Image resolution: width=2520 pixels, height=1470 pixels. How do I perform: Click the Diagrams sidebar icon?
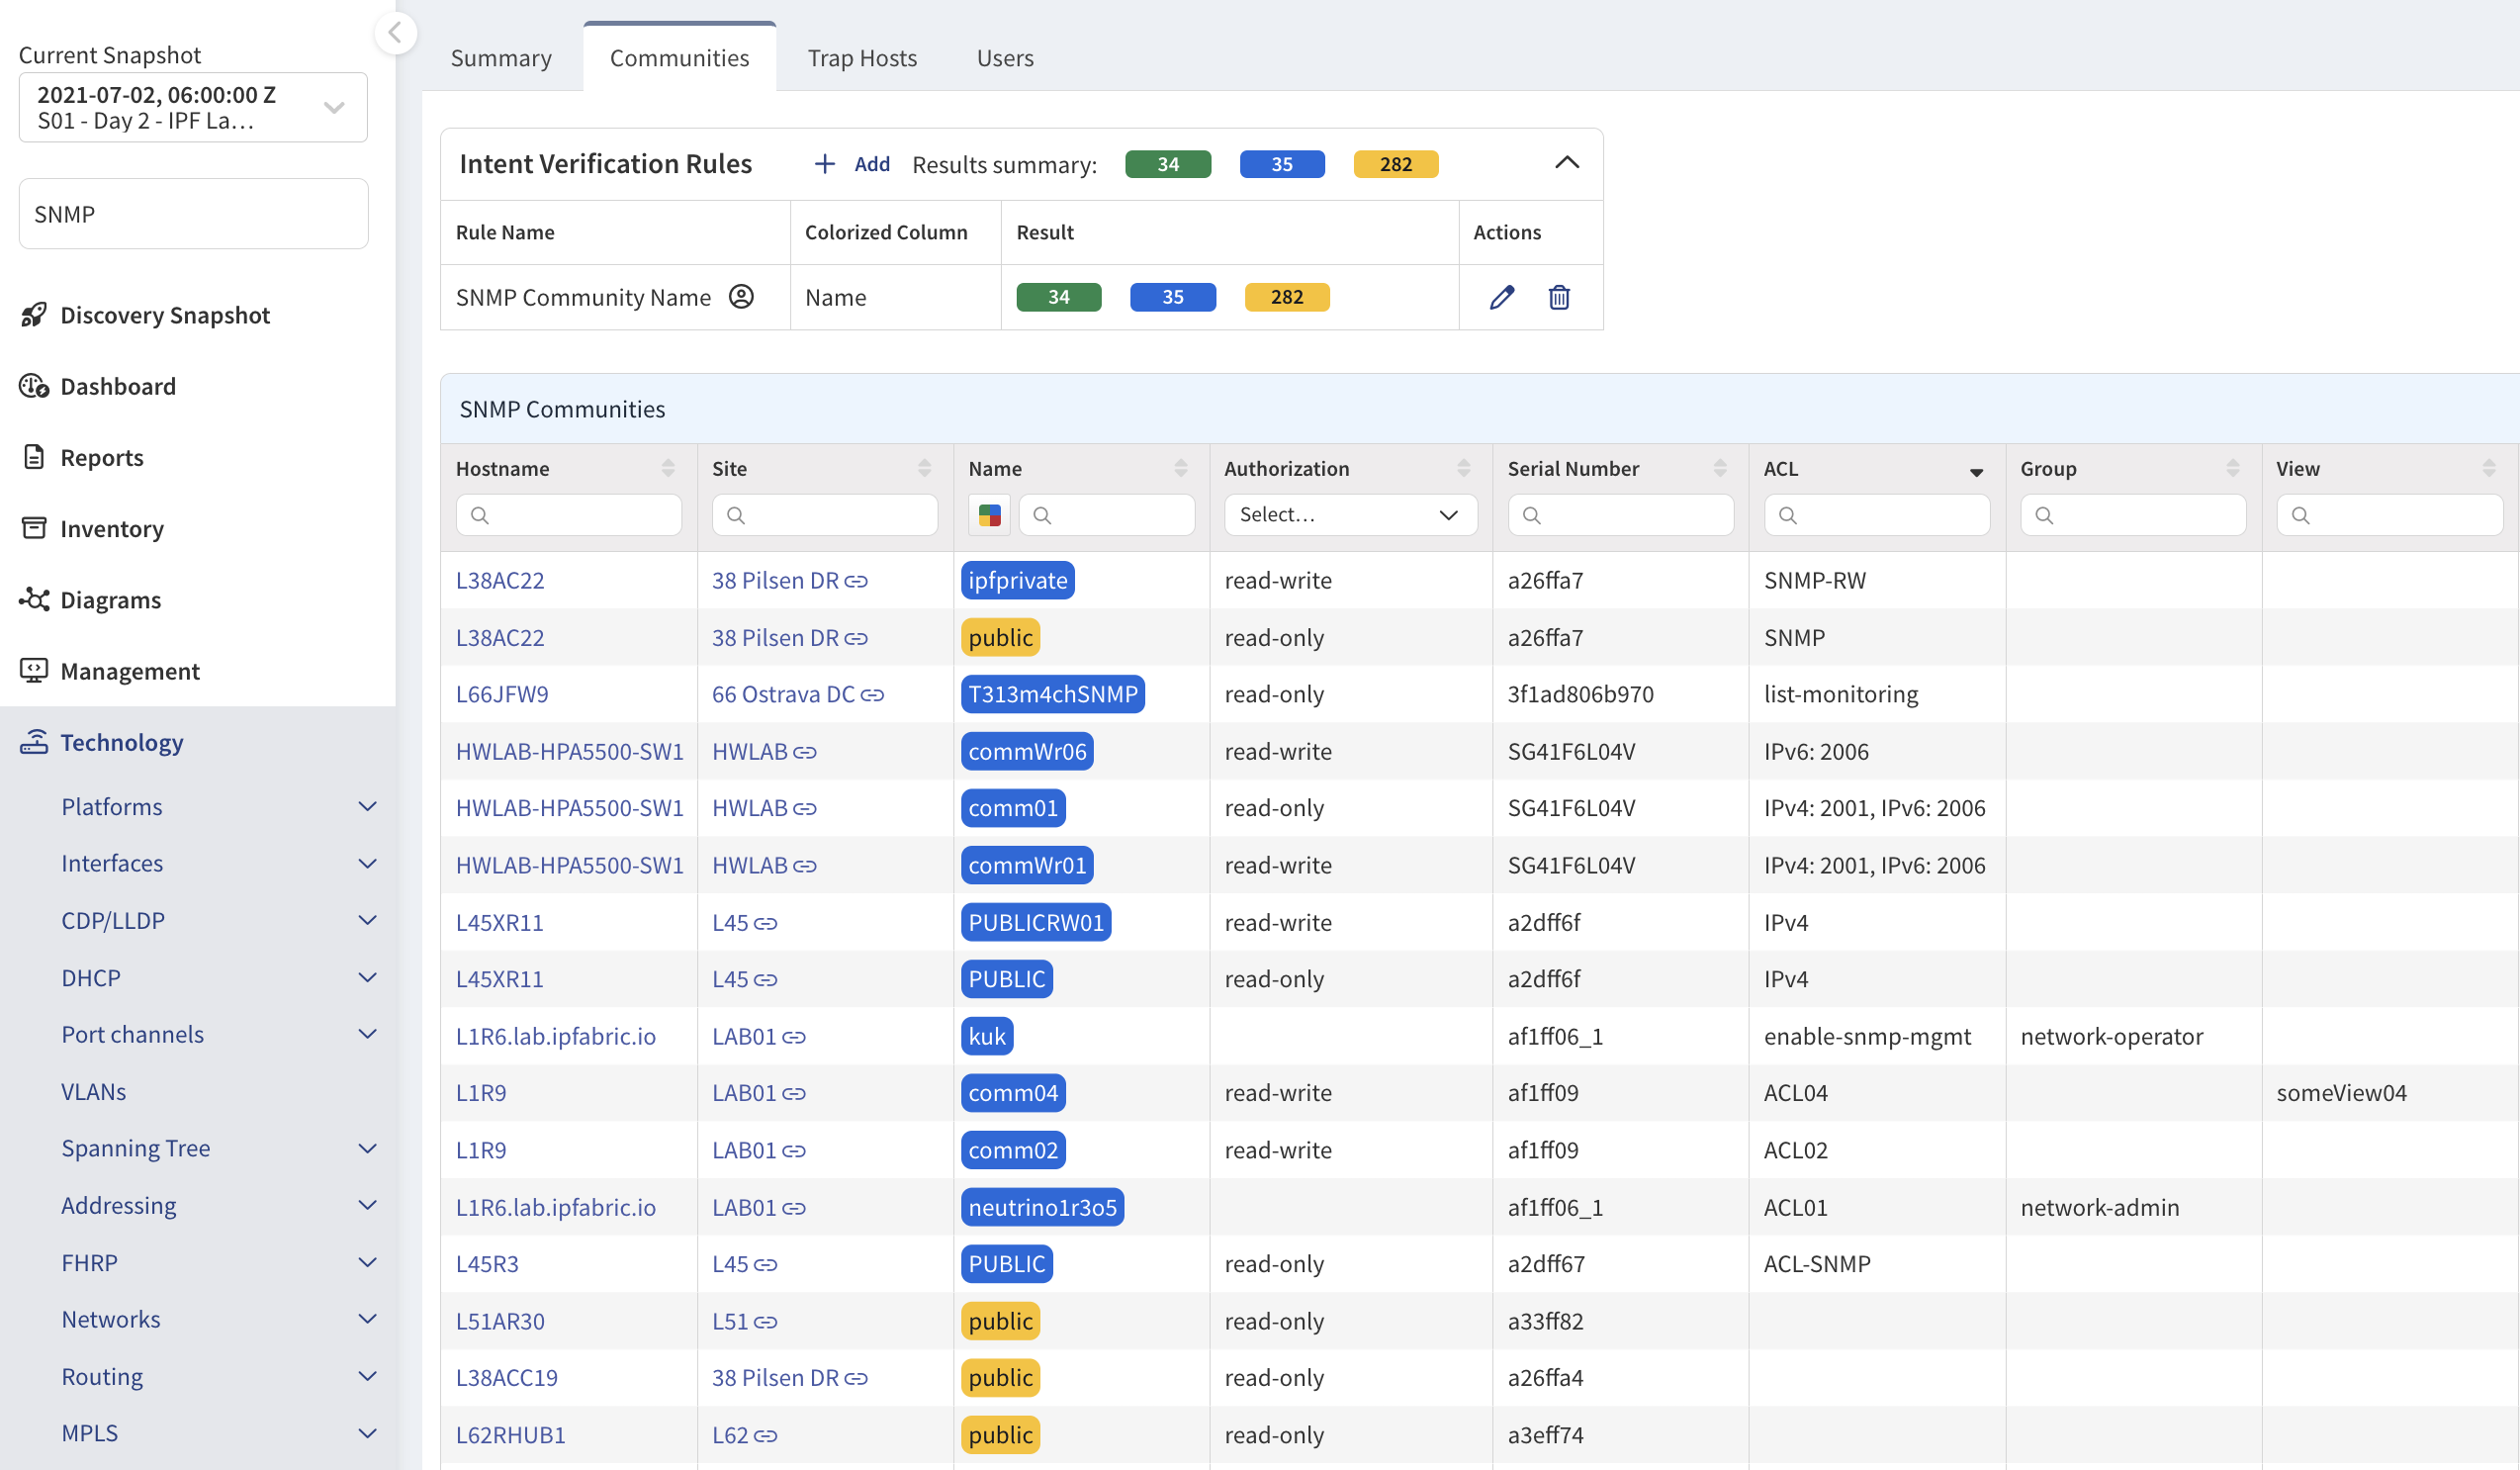click(34, 599)
